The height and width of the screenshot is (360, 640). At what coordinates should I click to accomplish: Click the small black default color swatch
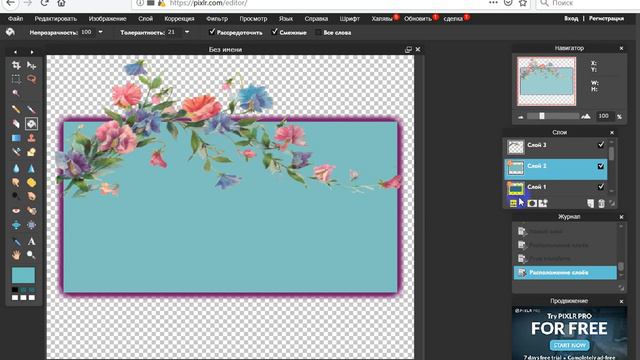15,290
